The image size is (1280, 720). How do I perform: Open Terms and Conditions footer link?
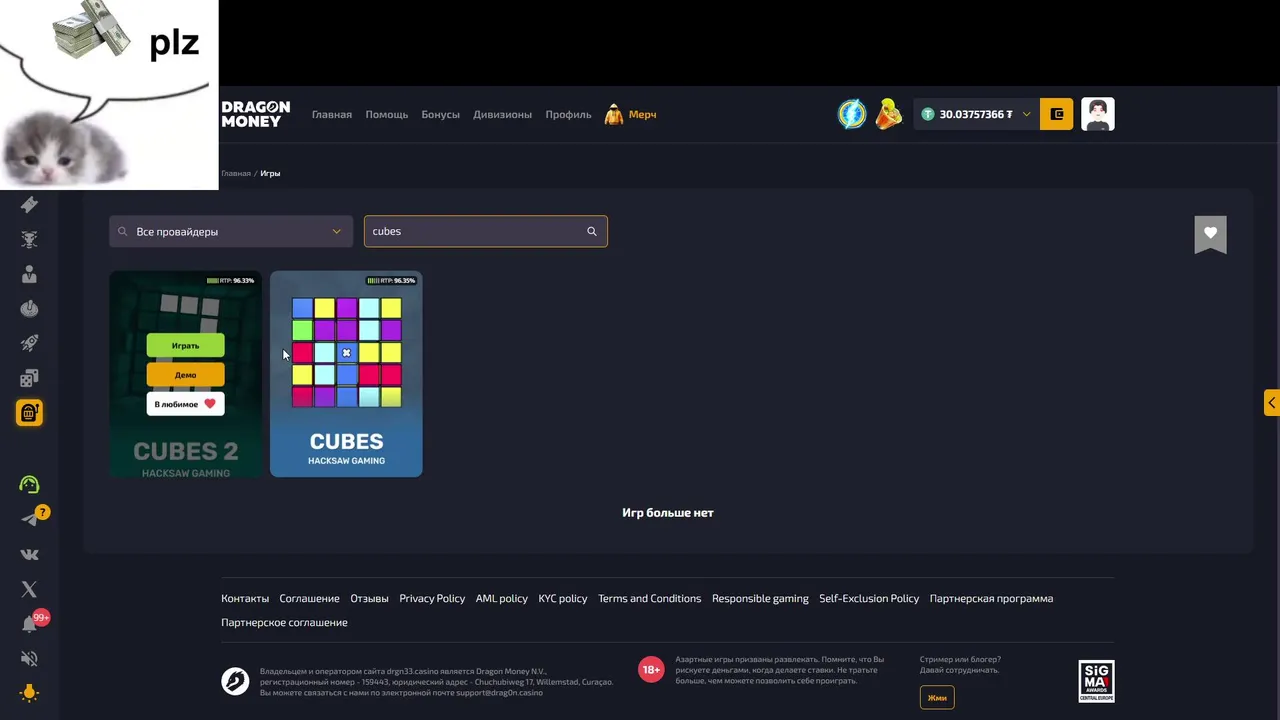(650, 598)
